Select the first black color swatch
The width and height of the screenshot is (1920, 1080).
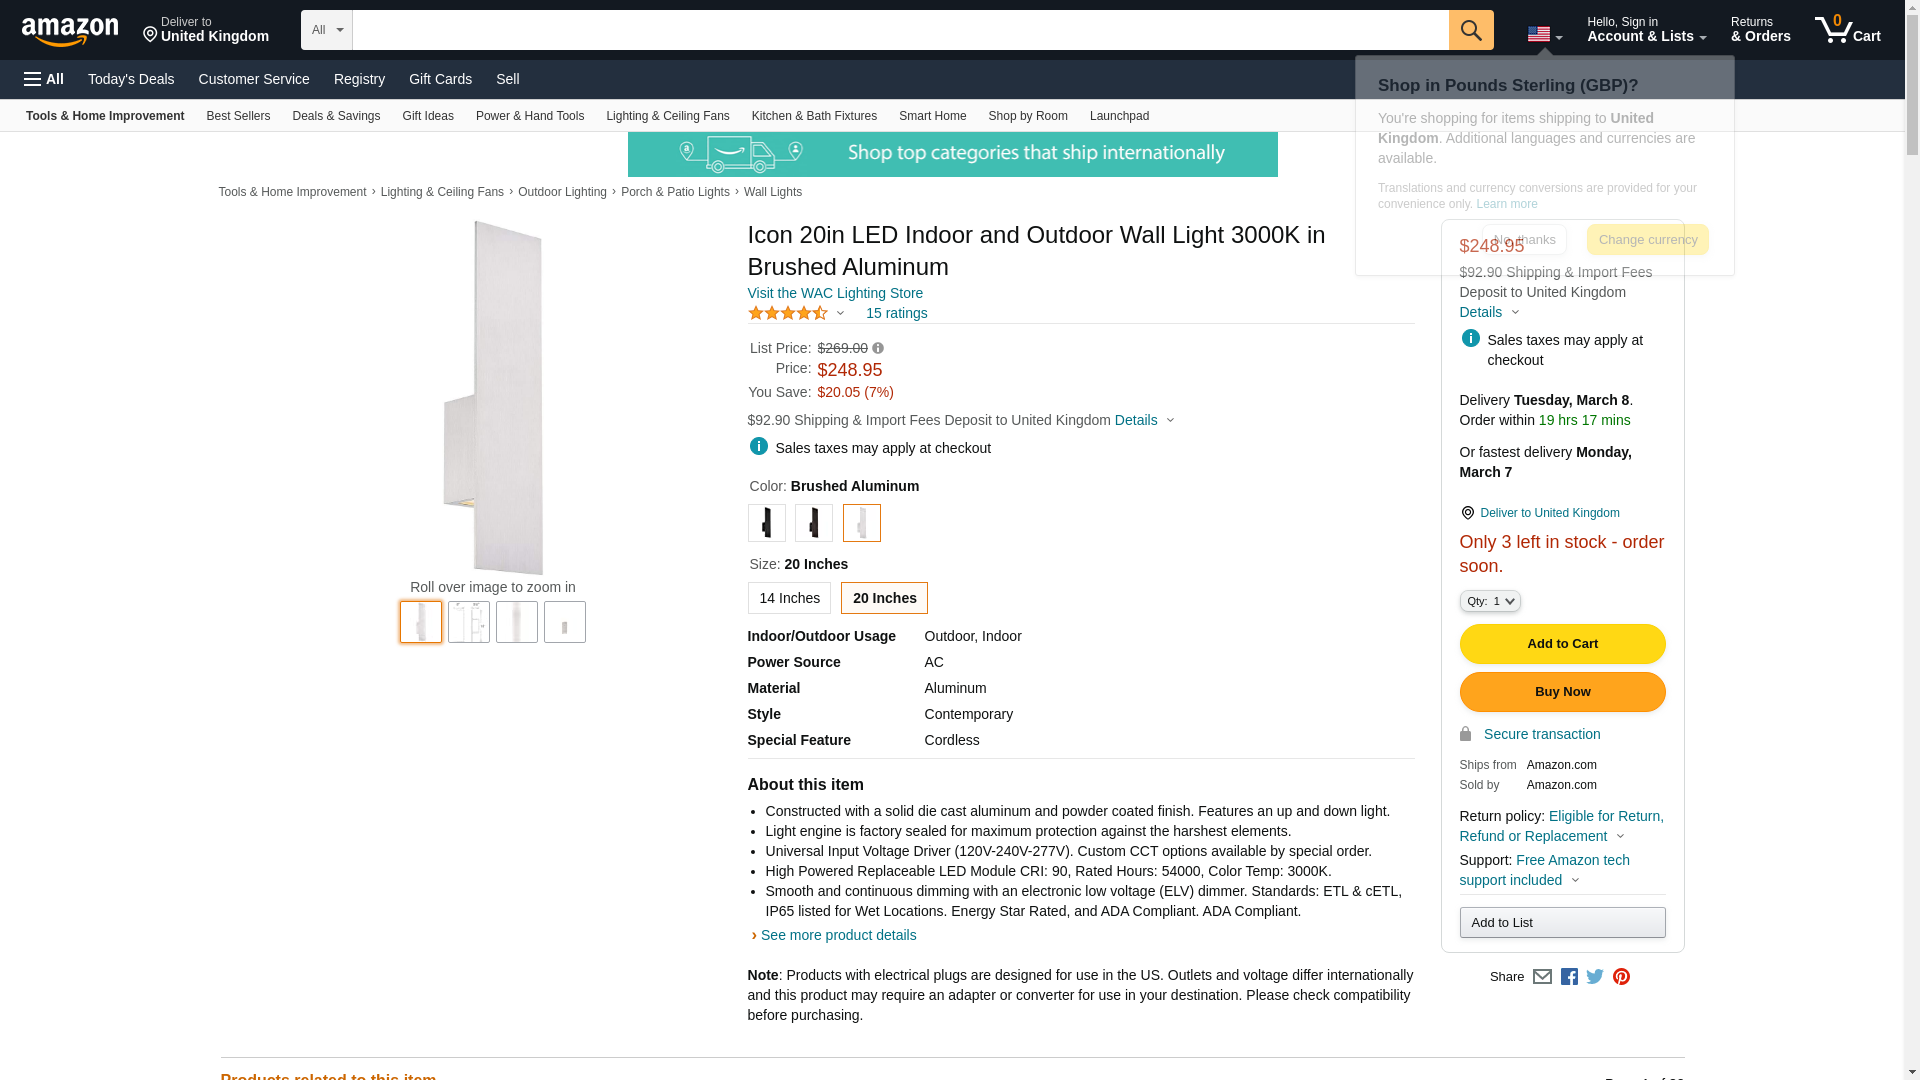click(x=767, y=523)
